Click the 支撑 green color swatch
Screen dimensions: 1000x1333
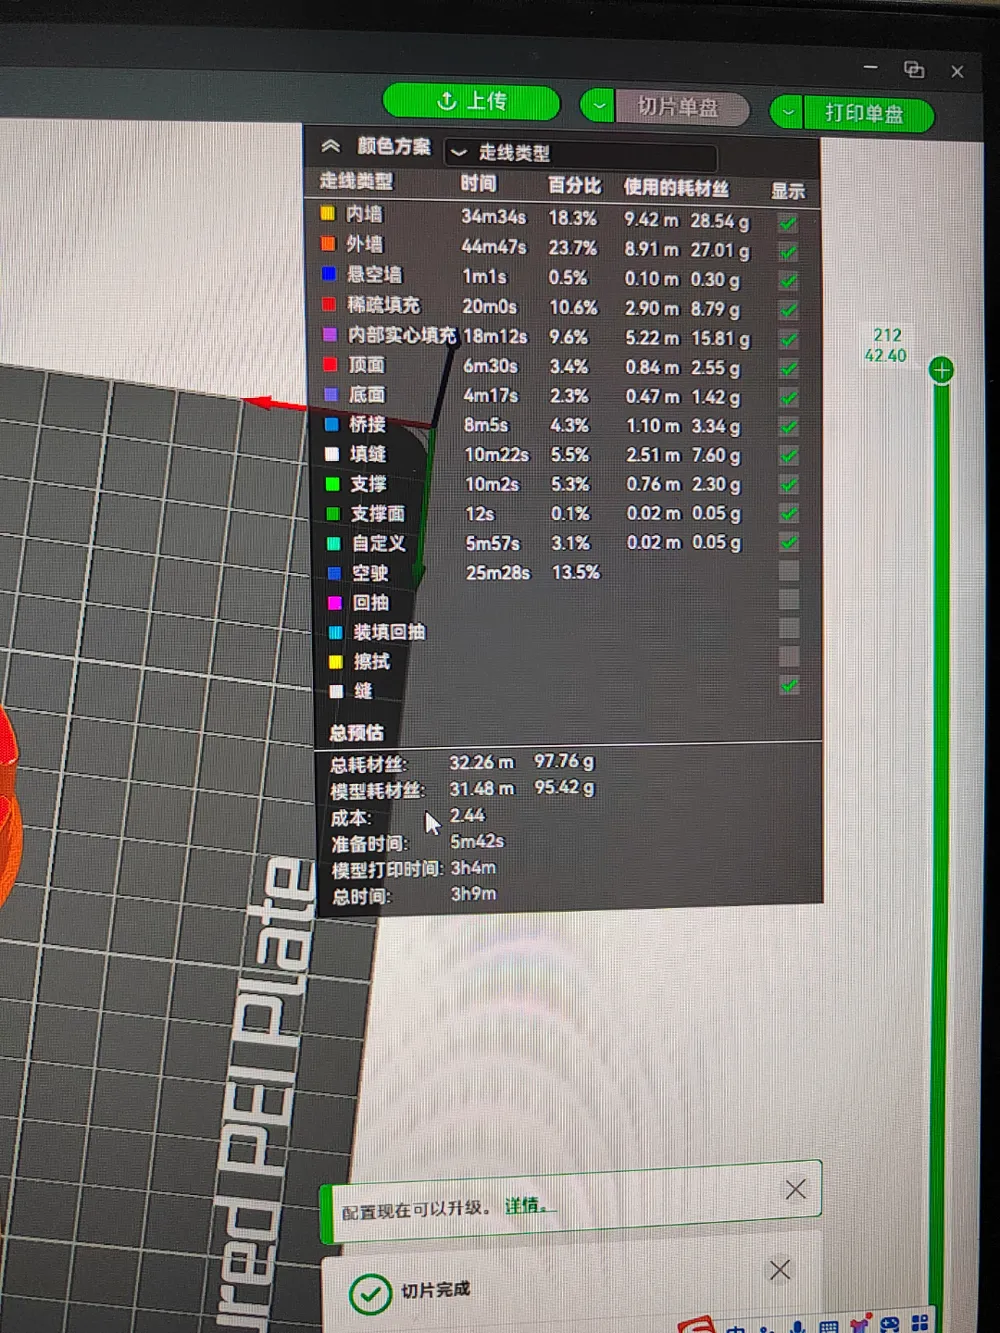click(x=332, y=484)
